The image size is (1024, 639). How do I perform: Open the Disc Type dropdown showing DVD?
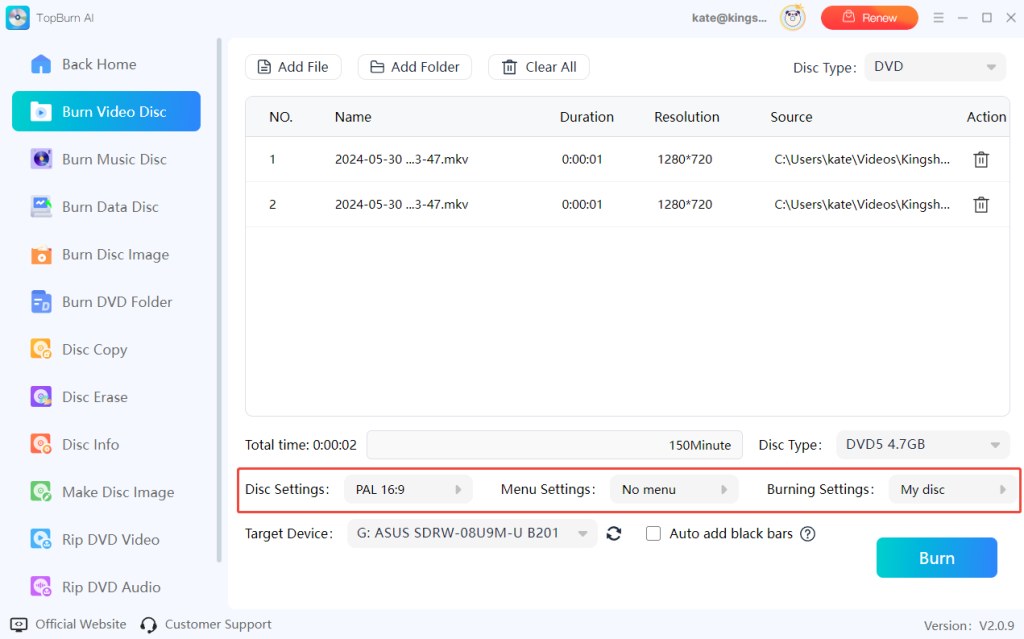coord(934,66)
